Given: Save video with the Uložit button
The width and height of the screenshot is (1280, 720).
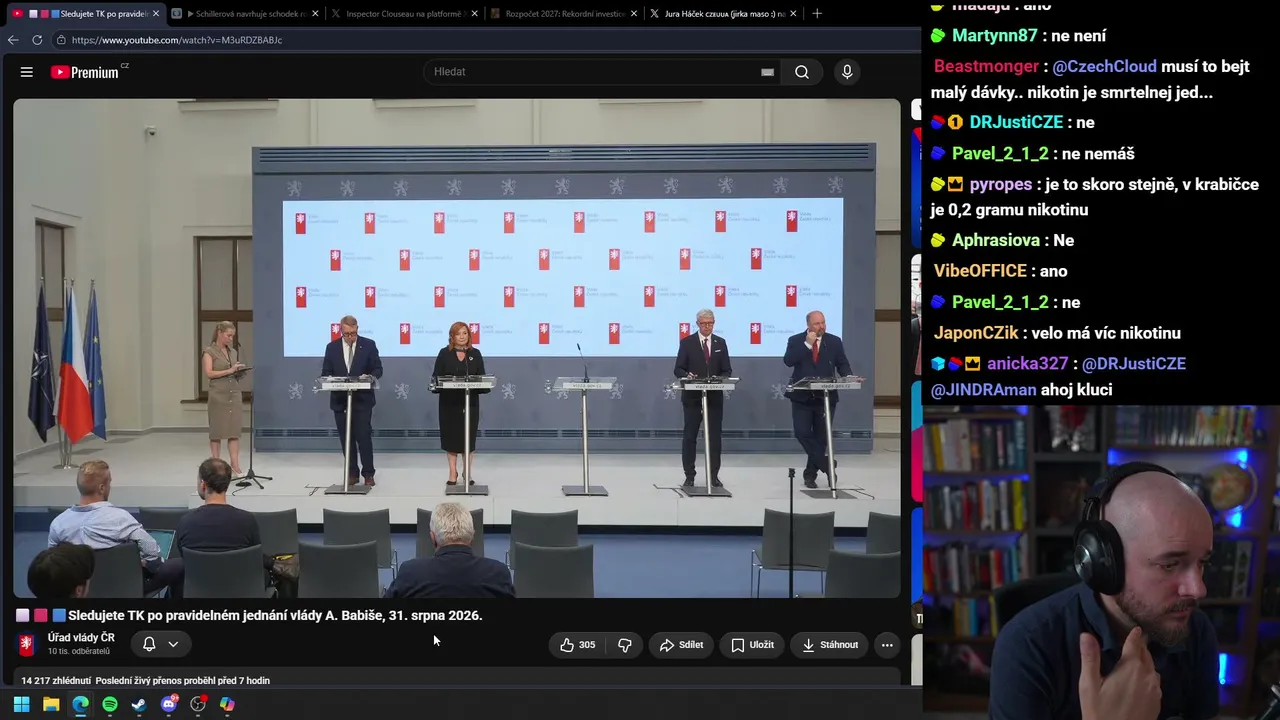Looking at the screenshot, I should tap(753, 645).
